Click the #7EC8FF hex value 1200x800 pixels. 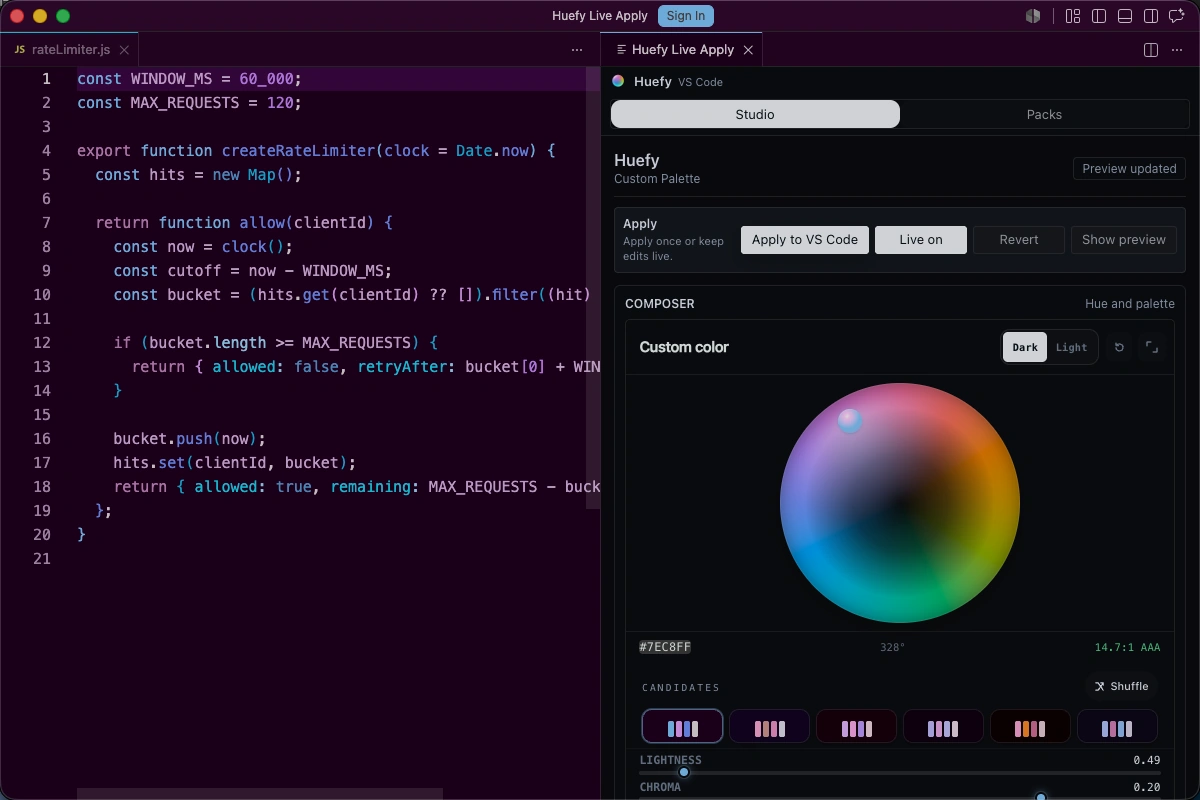(665, 647)
